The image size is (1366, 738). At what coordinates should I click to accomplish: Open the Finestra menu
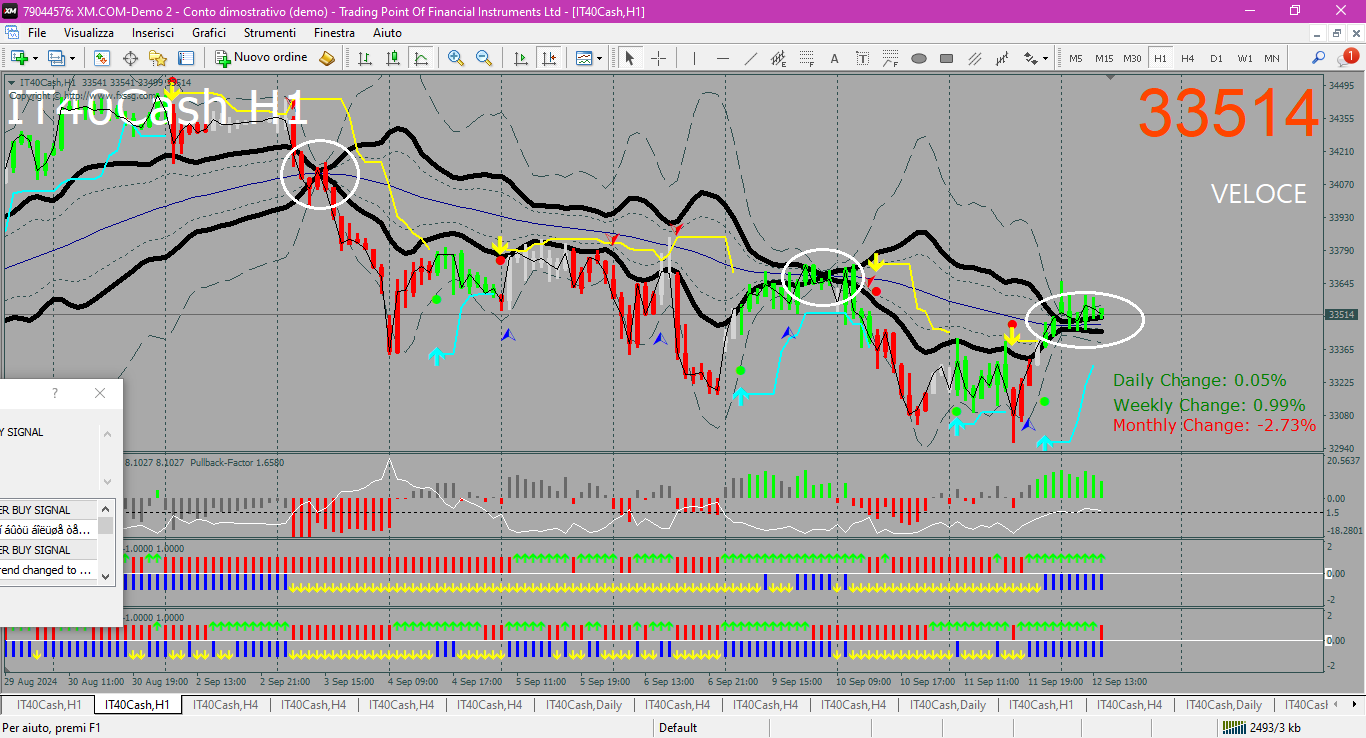[334, 33]
